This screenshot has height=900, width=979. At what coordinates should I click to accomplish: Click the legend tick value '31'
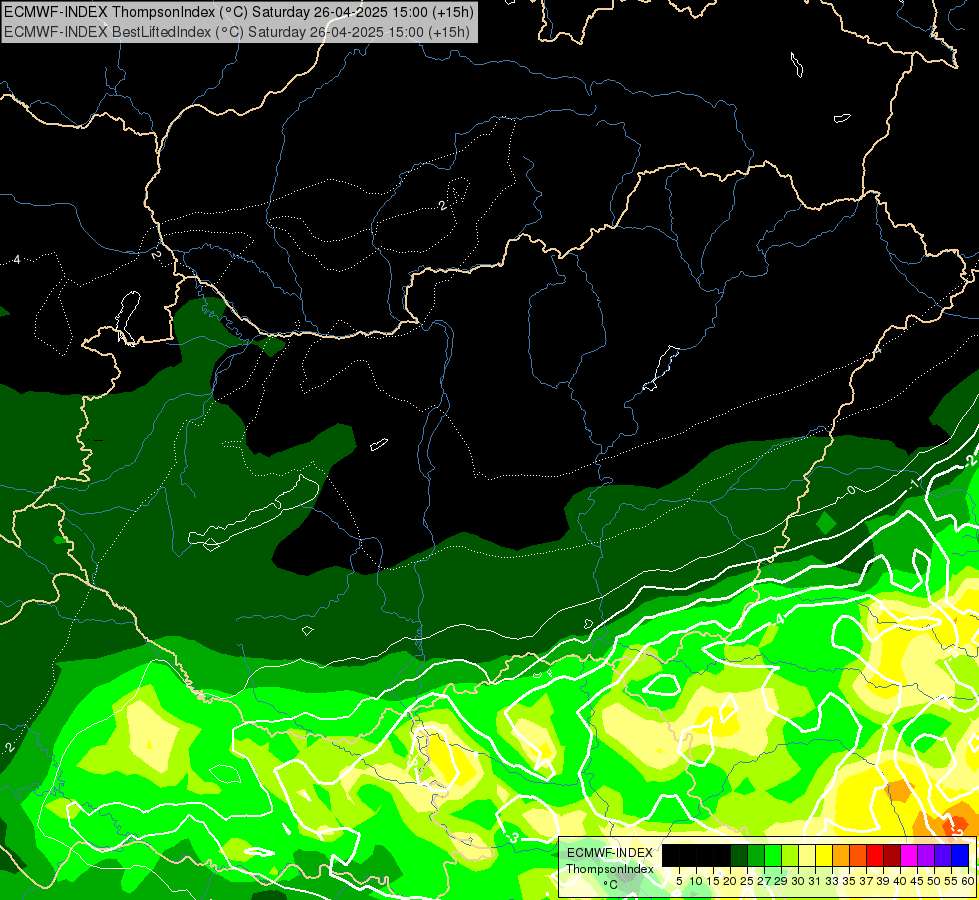(815, 881)
